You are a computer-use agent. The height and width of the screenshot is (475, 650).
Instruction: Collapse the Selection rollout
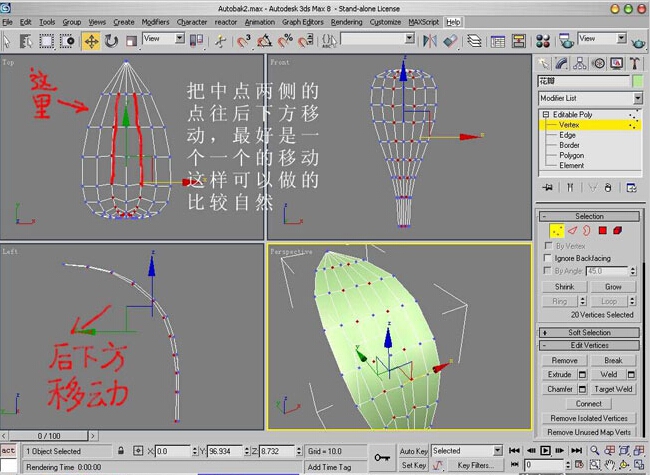(x=589, y=216)
